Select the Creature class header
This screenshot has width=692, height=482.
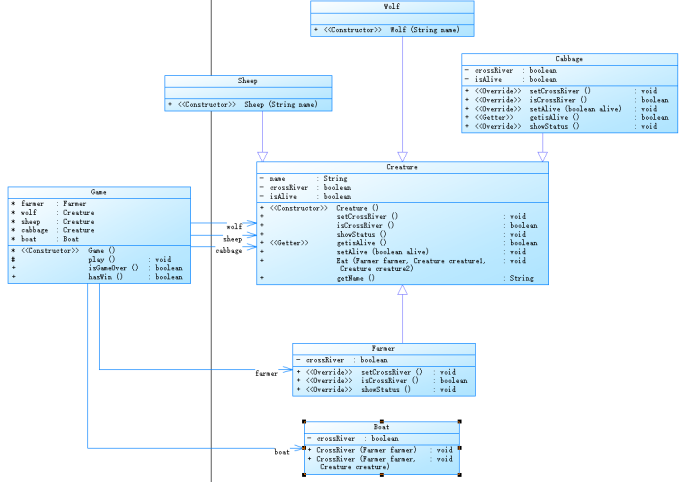[x=402, y=167]
